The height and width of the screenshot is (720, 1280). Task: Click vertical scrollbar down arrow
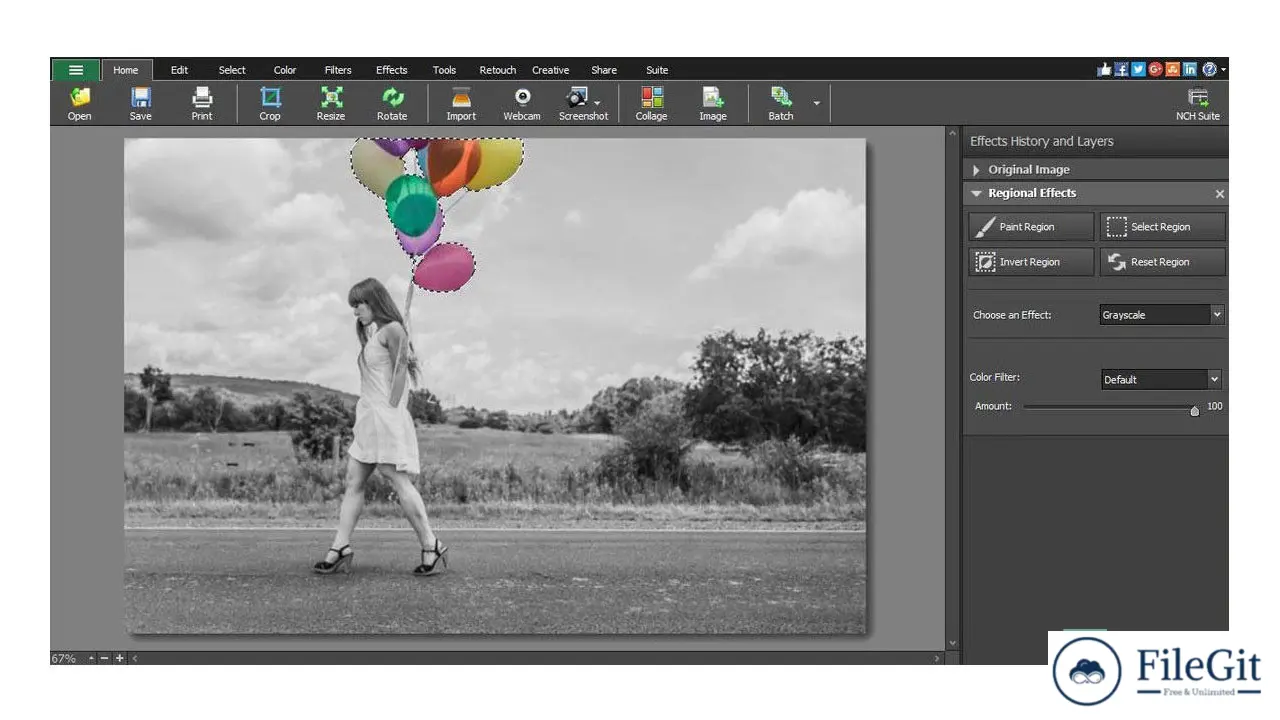point(952,643)
